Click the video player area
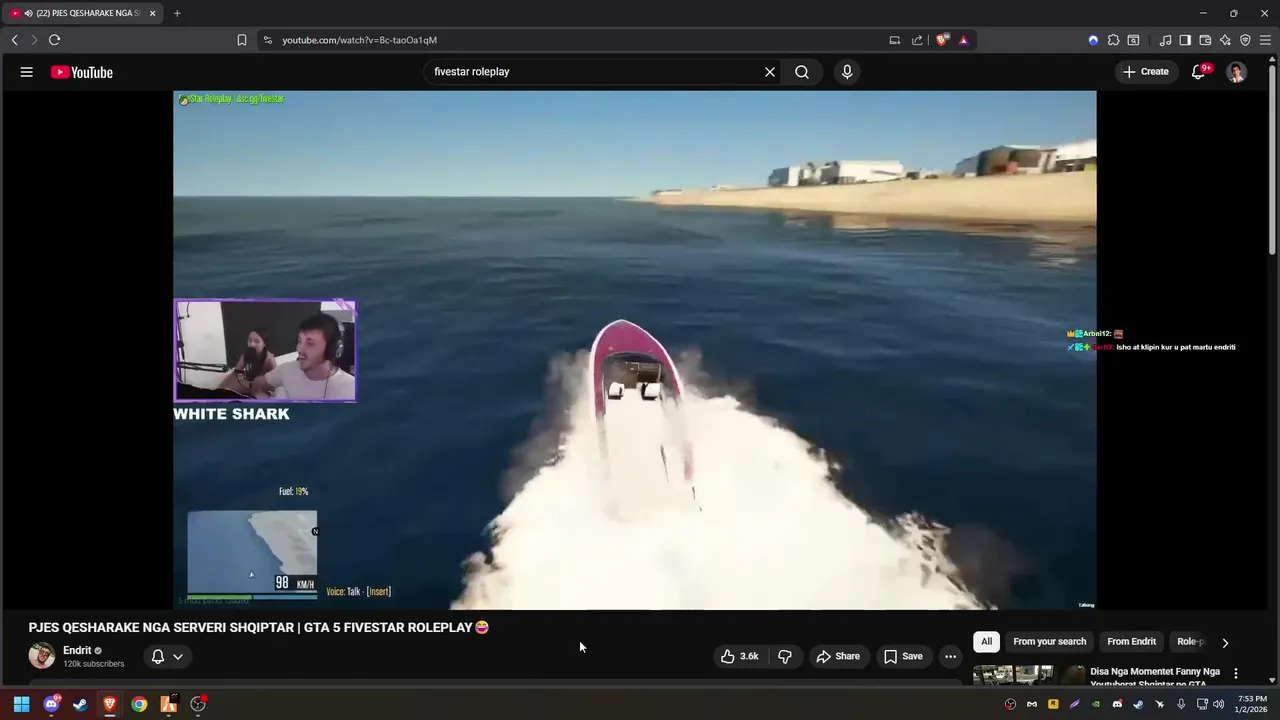Screen dimensions: 1280x720 635,350
